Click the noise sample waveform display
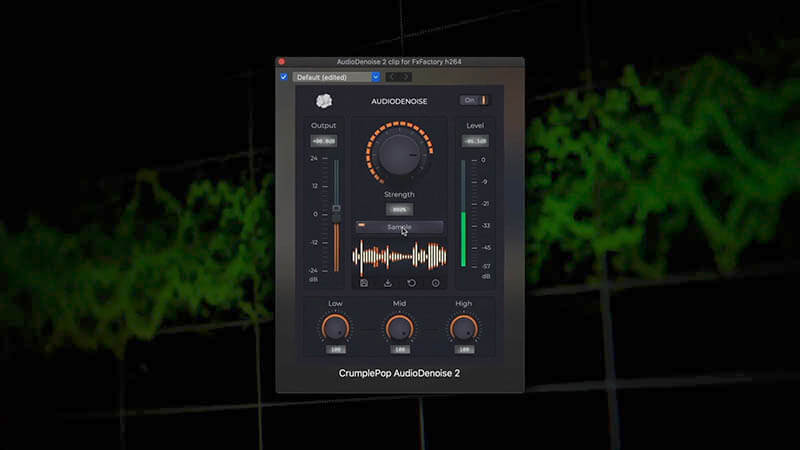 tap(399, 256)
